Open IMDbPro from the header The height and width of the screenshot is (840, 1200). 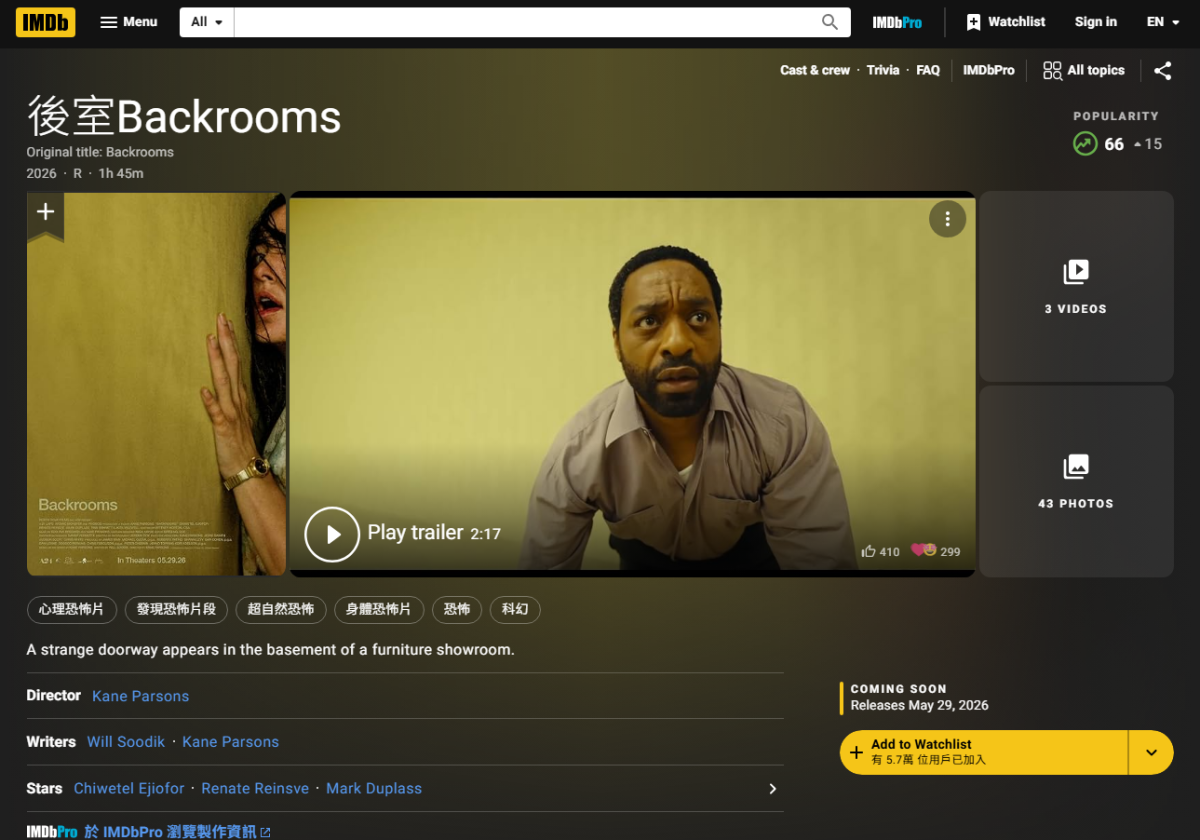(897, 22)
